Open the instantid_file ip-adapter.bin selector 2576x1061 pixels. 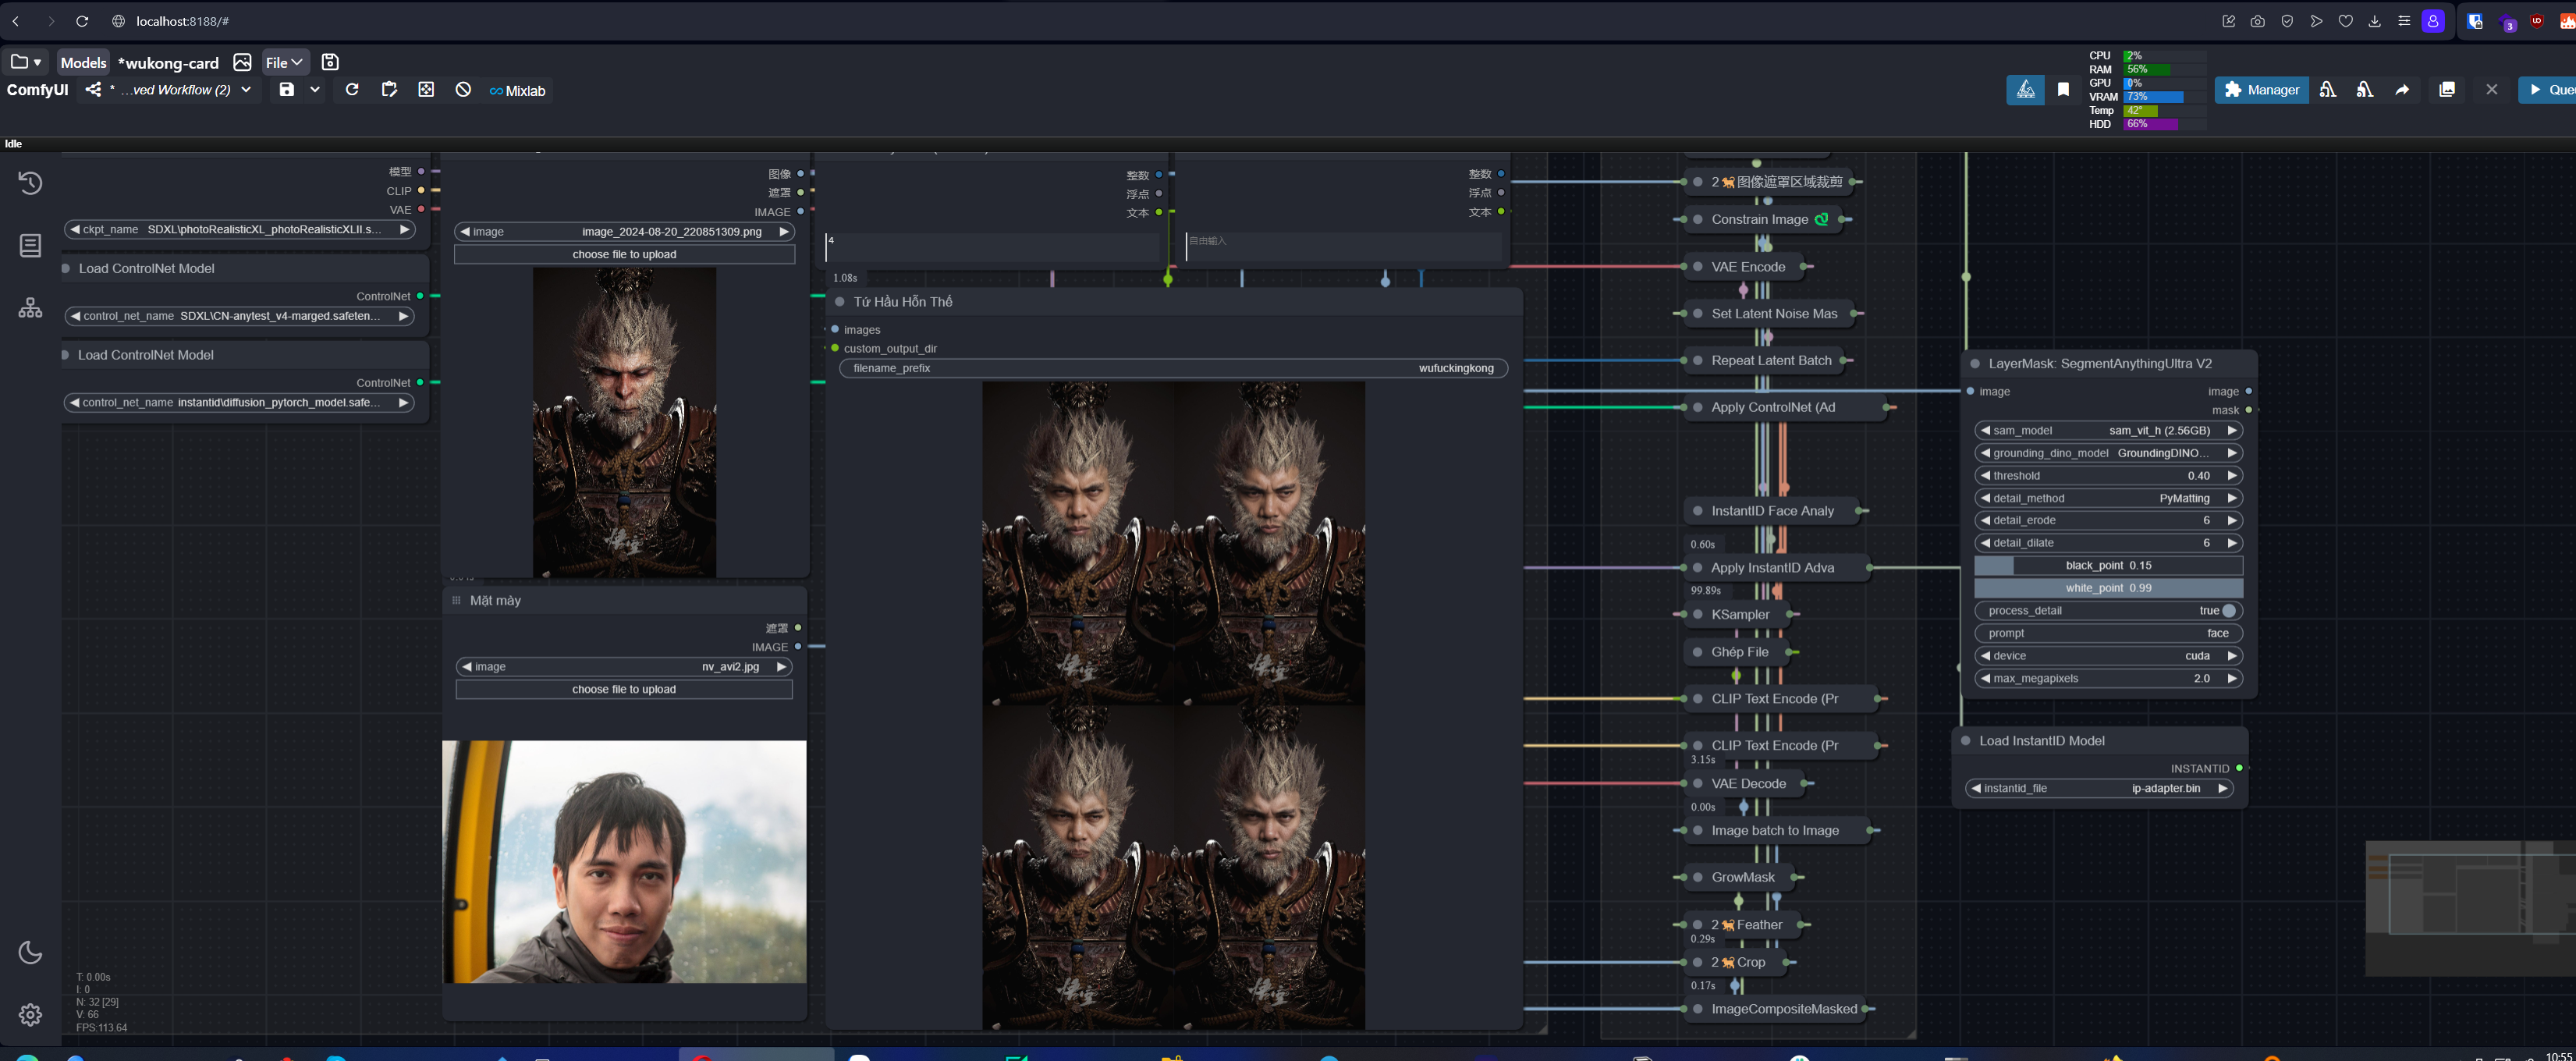click(x=2099, y=788)
